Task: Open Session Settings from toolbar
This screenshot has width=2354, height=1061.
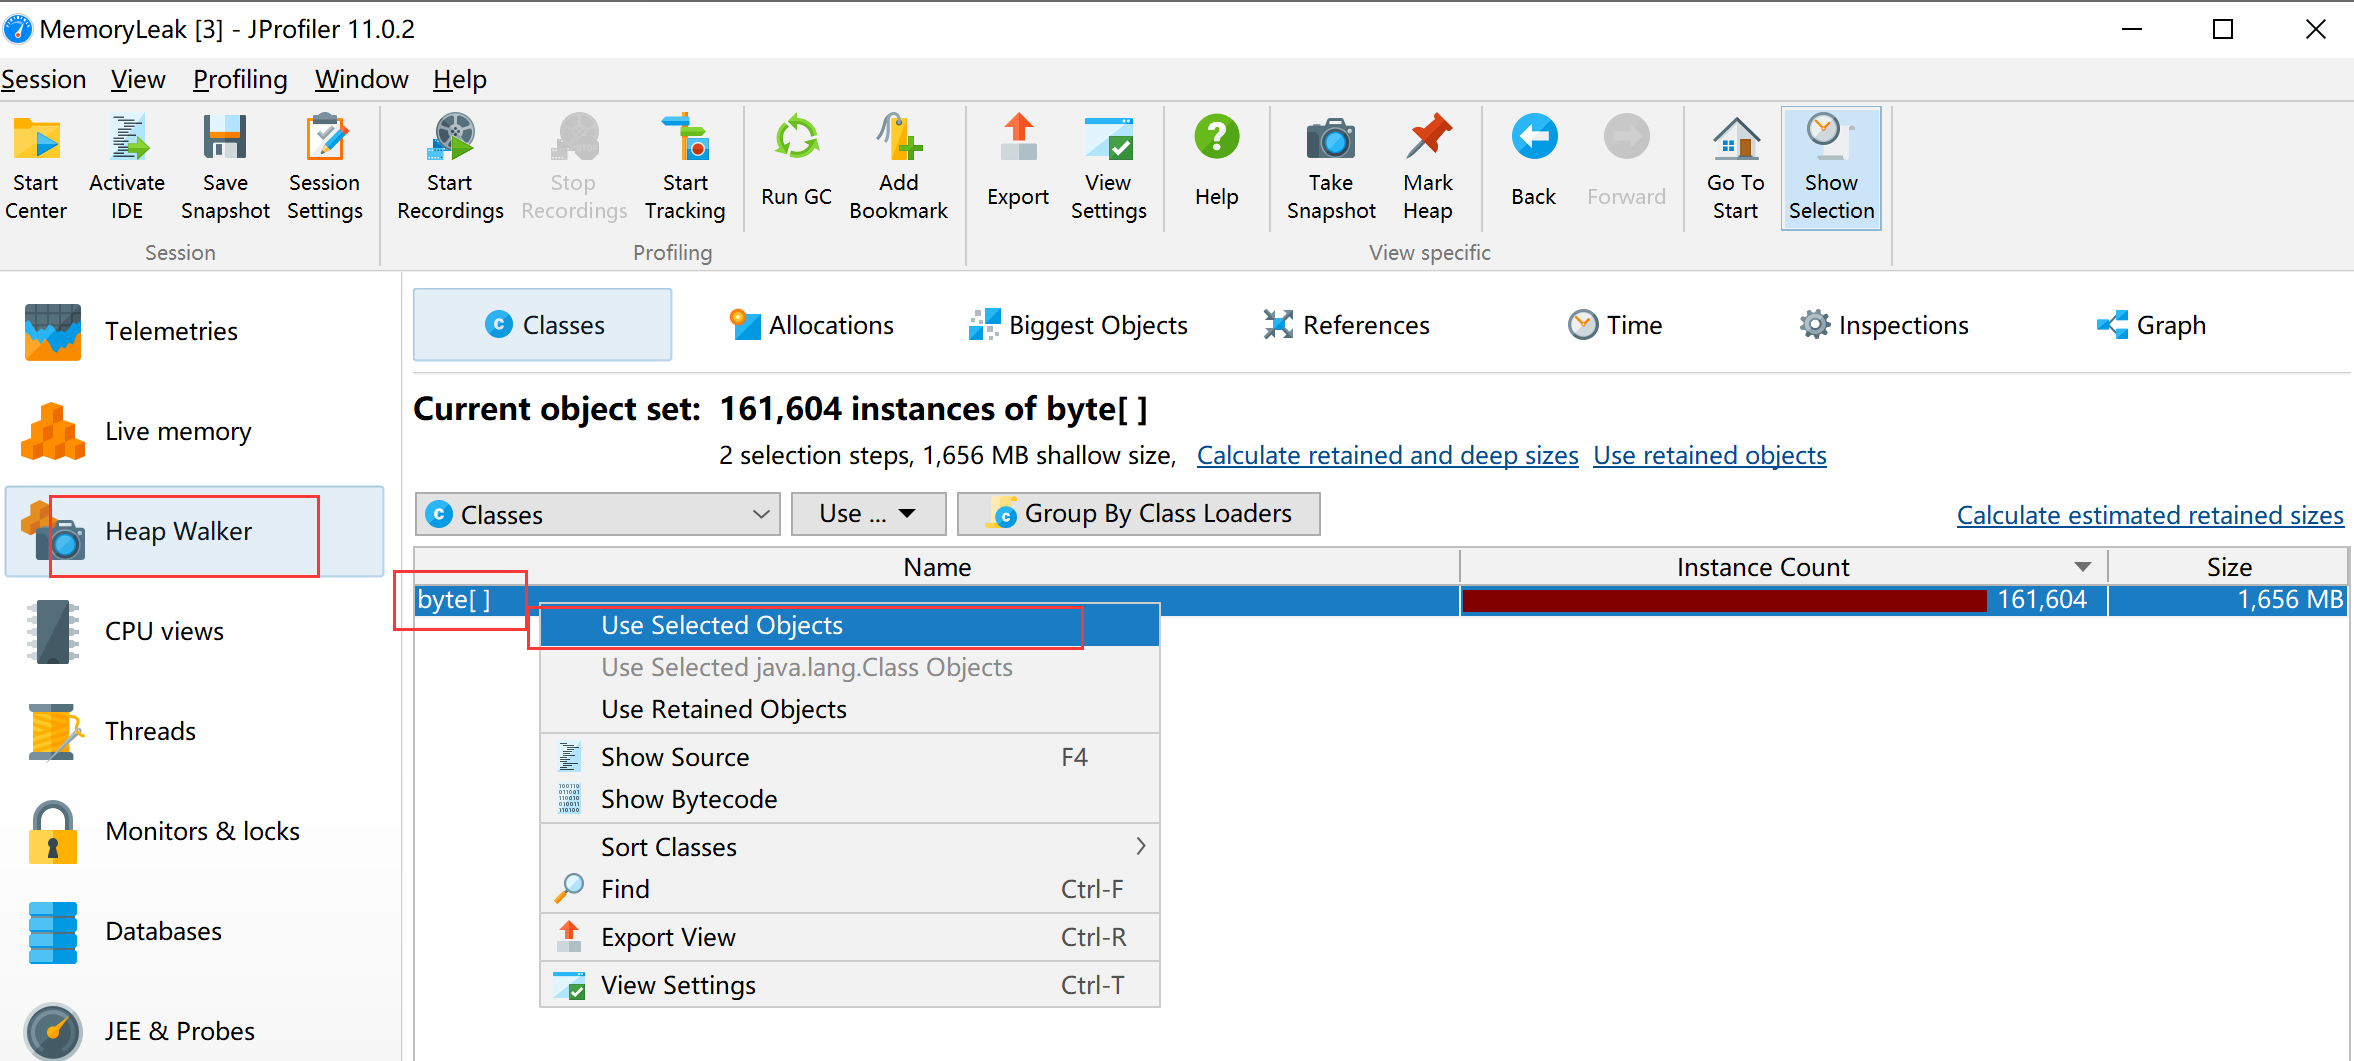Action: 325,167
